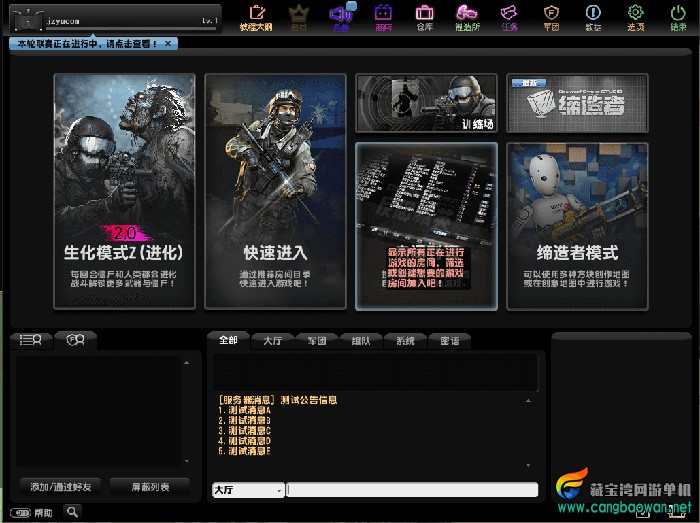Open the 教程大纲 tutorial icon
700x523 pixels.
point(257,17)
